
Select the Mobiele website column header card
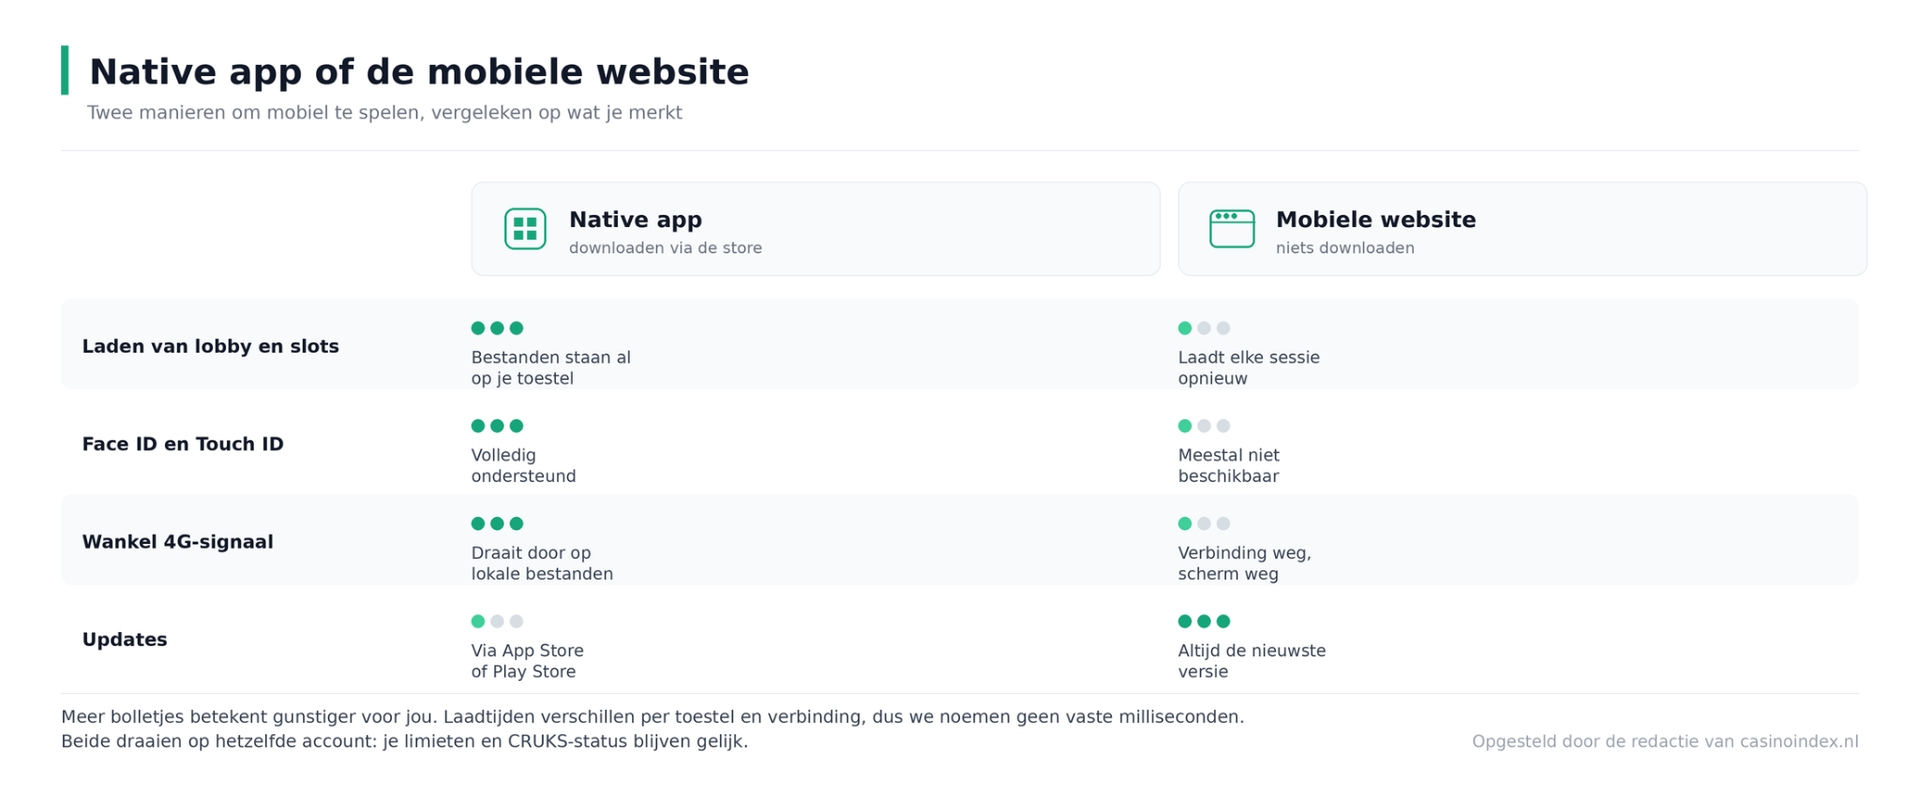(1522, 229)
